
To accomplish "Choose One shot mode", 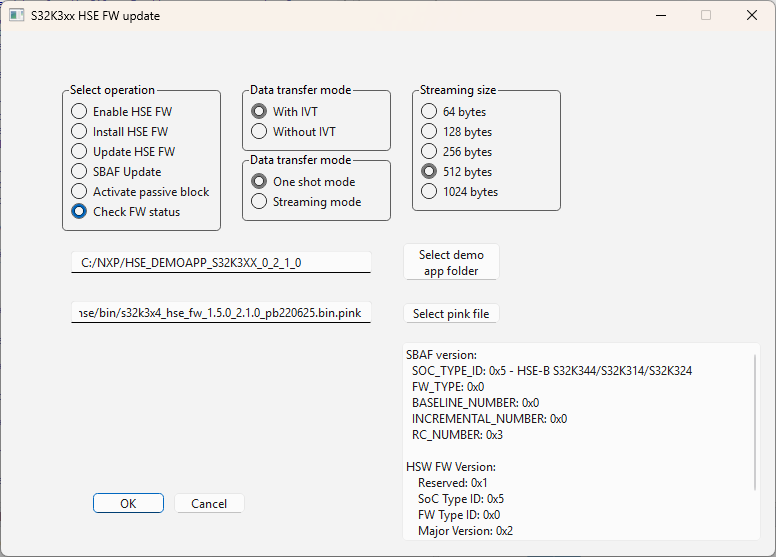I will click(x=259, y=182).
